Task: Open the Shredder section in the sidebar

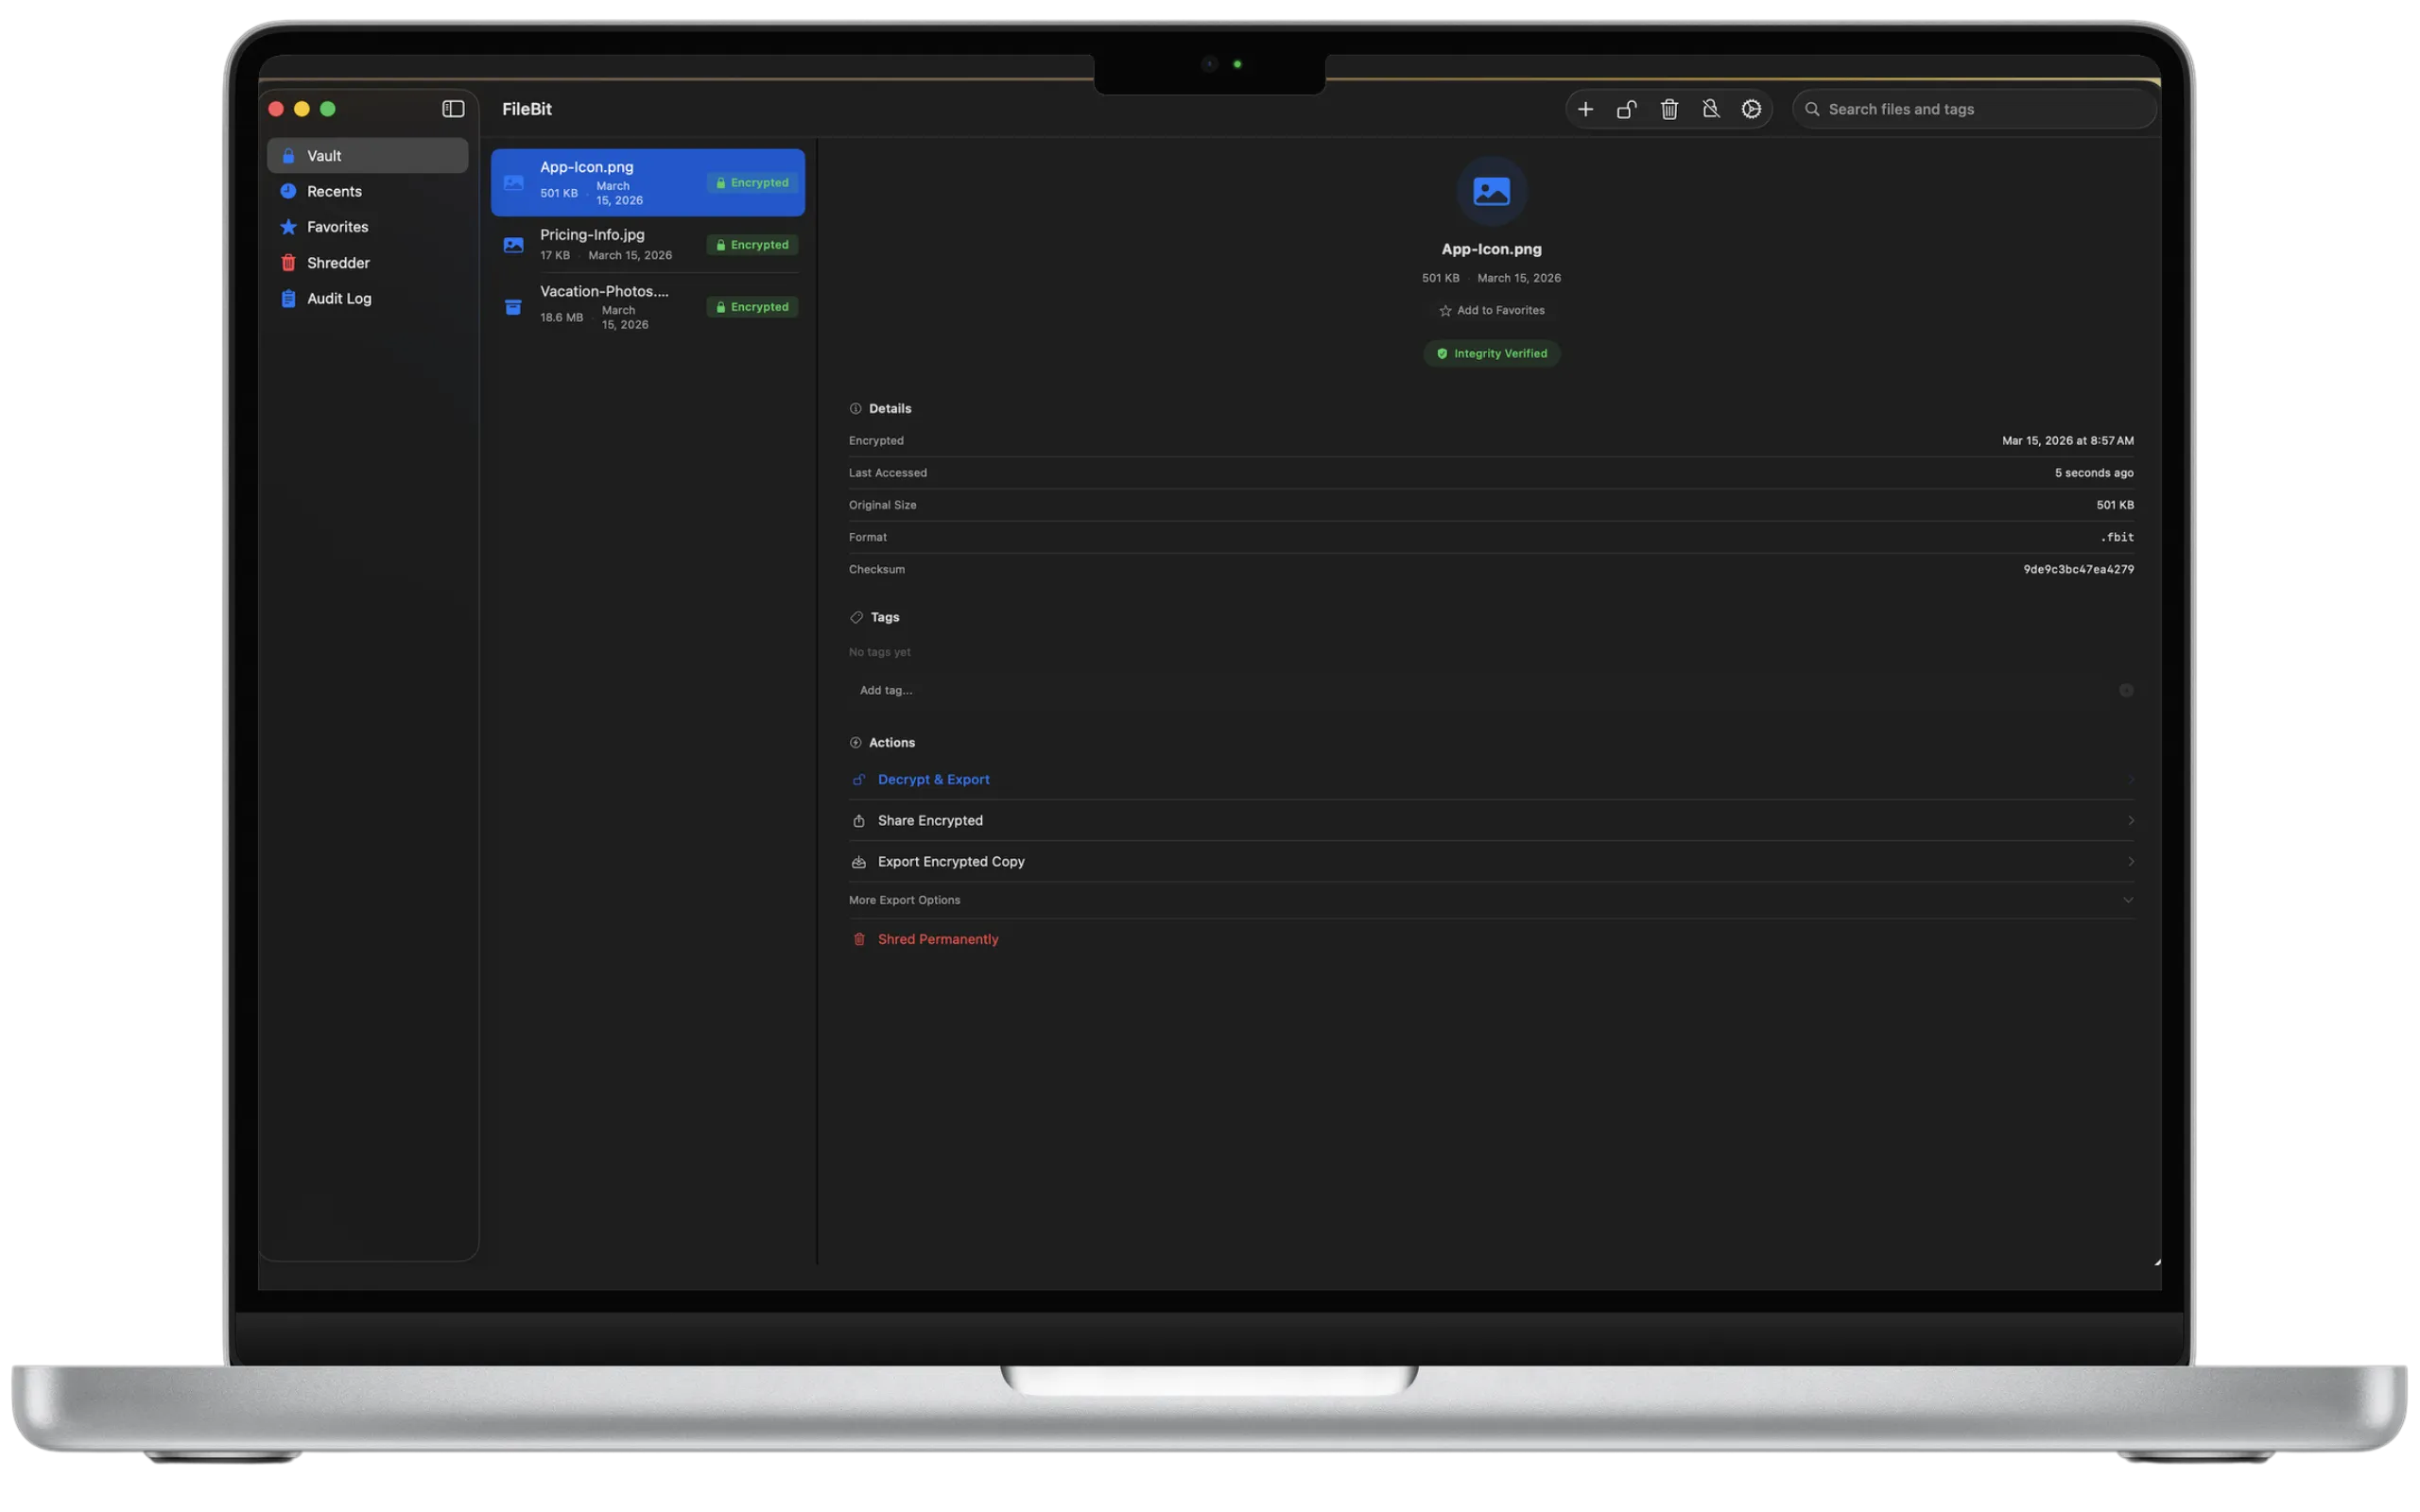Action: 339,262
